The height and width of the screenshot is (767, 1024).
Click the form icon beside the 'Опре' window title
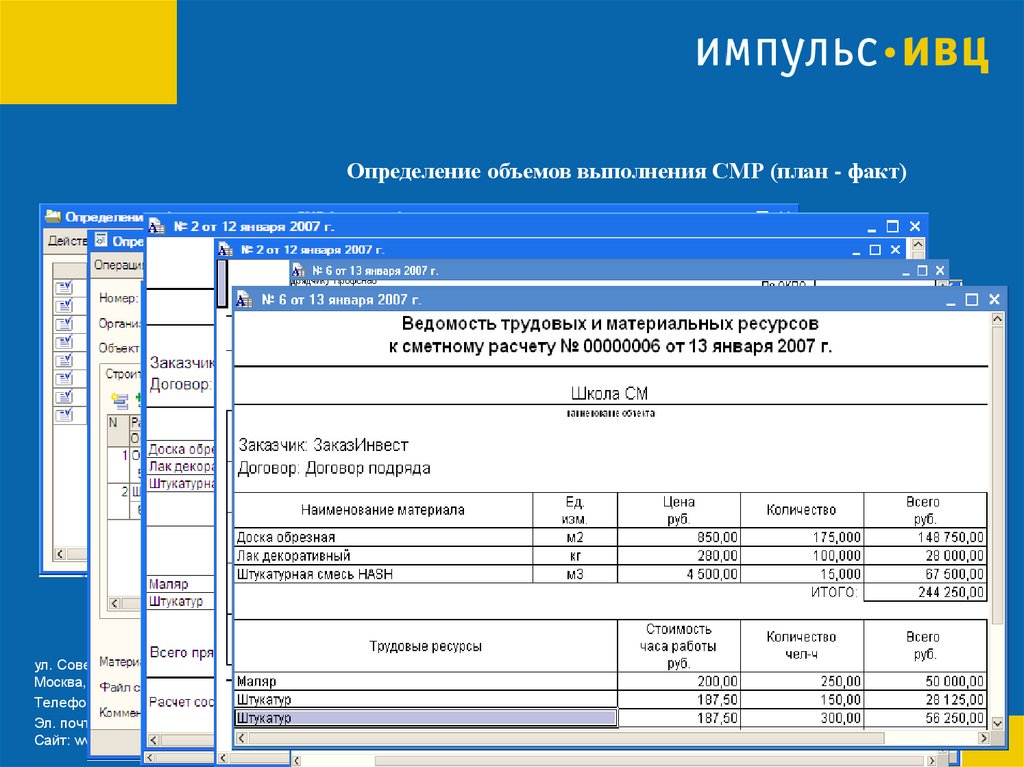coord(101,240)
